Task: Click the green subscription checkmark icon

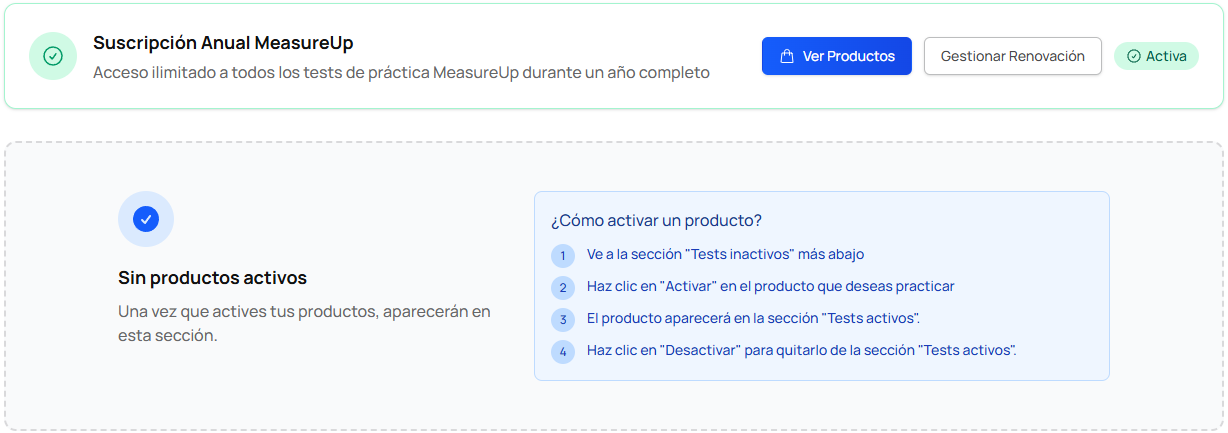Action: point(53,56)
